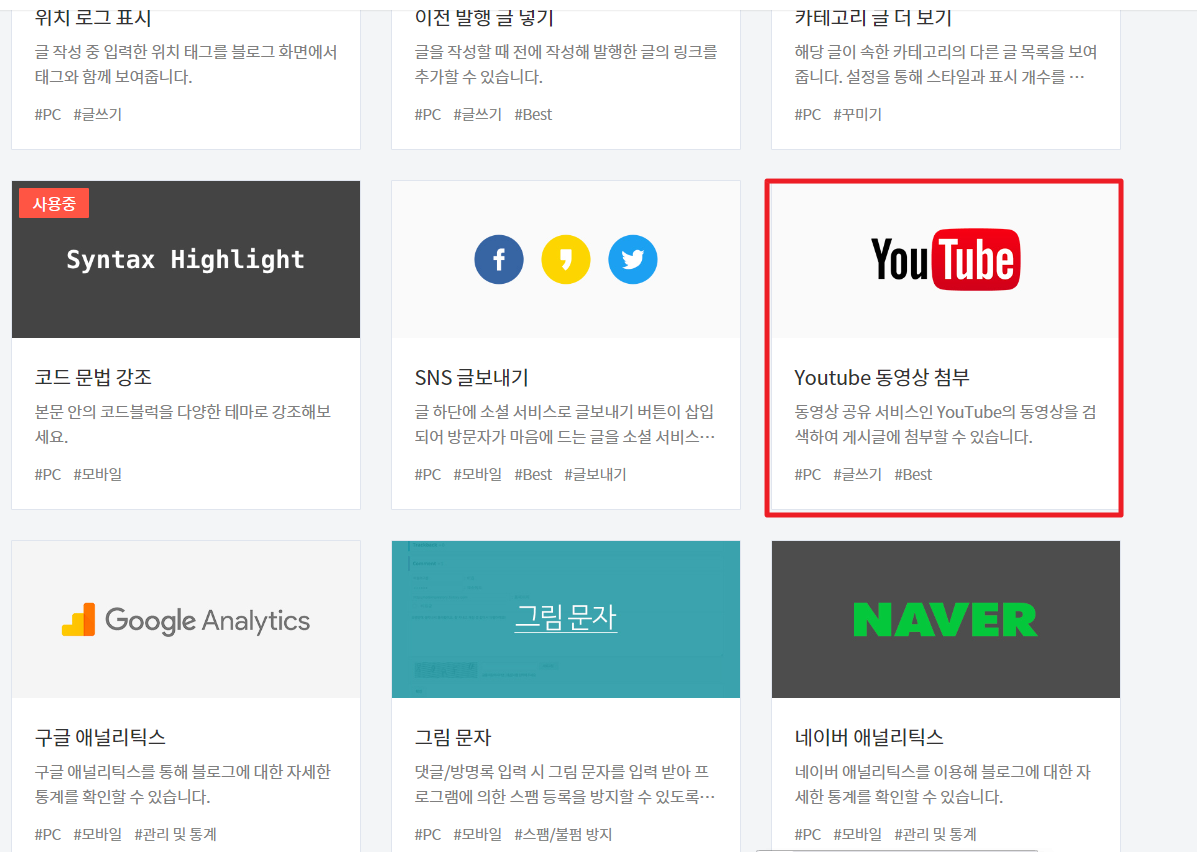The image size is (1197, 852).
Task: Click #관리 및 통계 tag under 구글 애널리틱스
Action: pyautogui.click(x=176, y=834)
